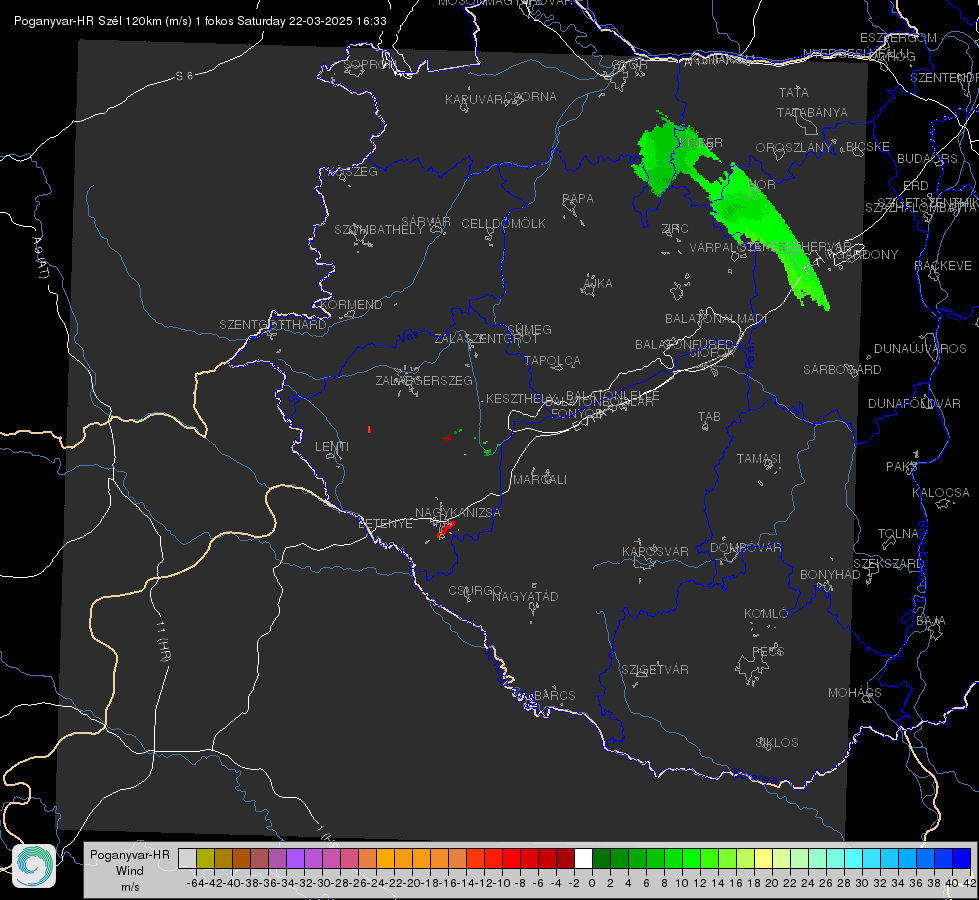Screen dimensions: 979x900
Task: Click the CELLDOMOLK label
Action: [x=503, y=224]
